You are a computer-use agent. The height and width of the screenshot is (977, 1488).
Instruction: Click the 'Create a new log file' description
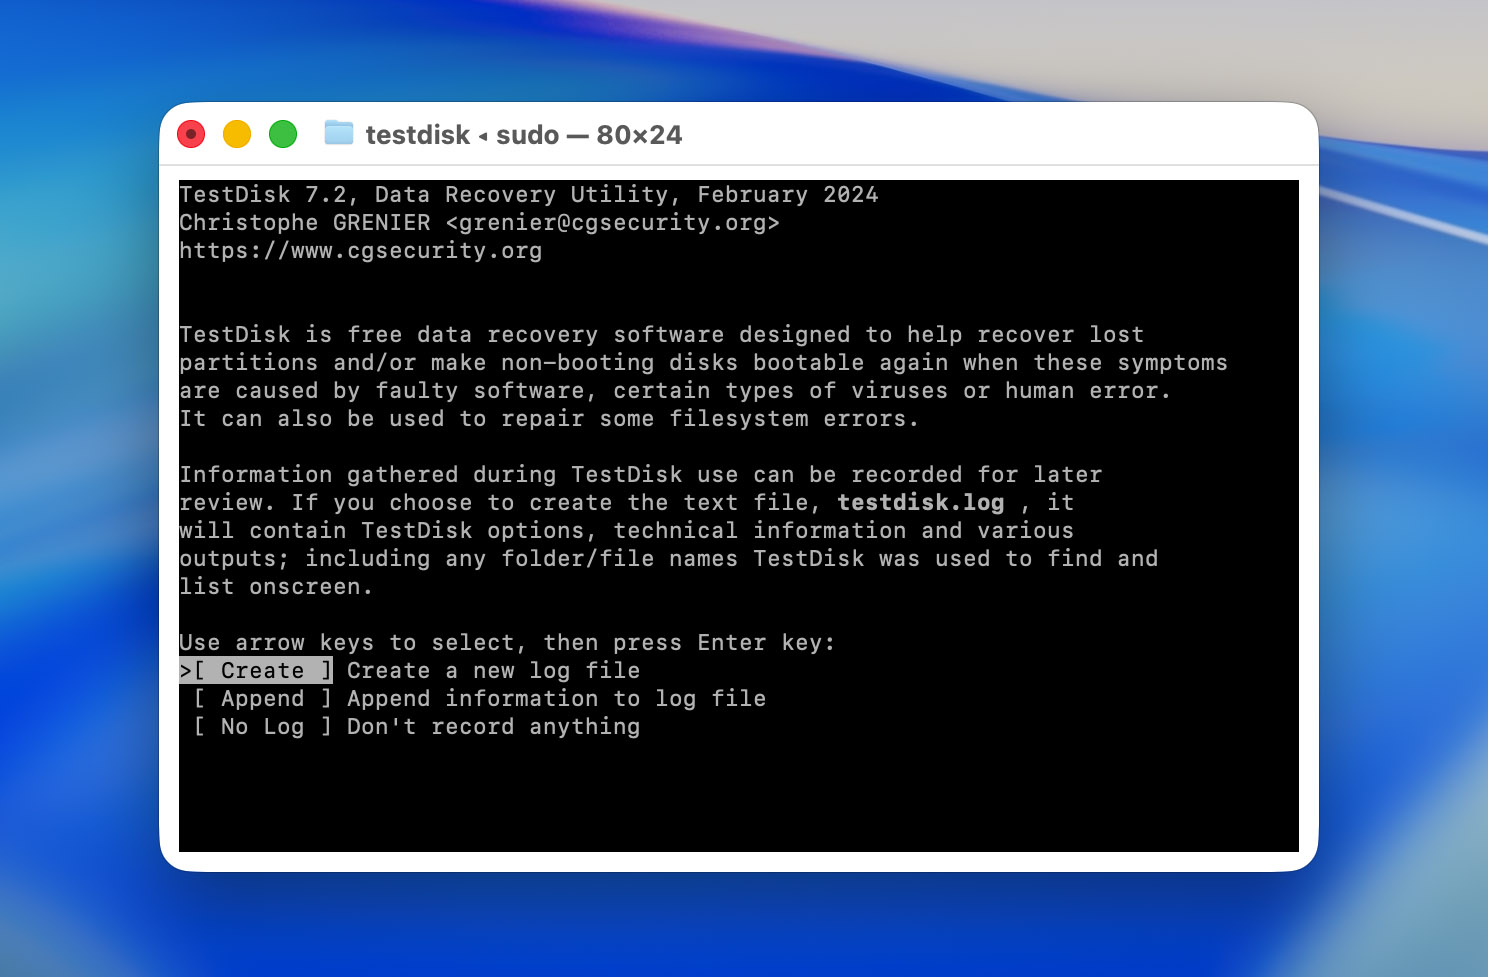pos(494,670)
